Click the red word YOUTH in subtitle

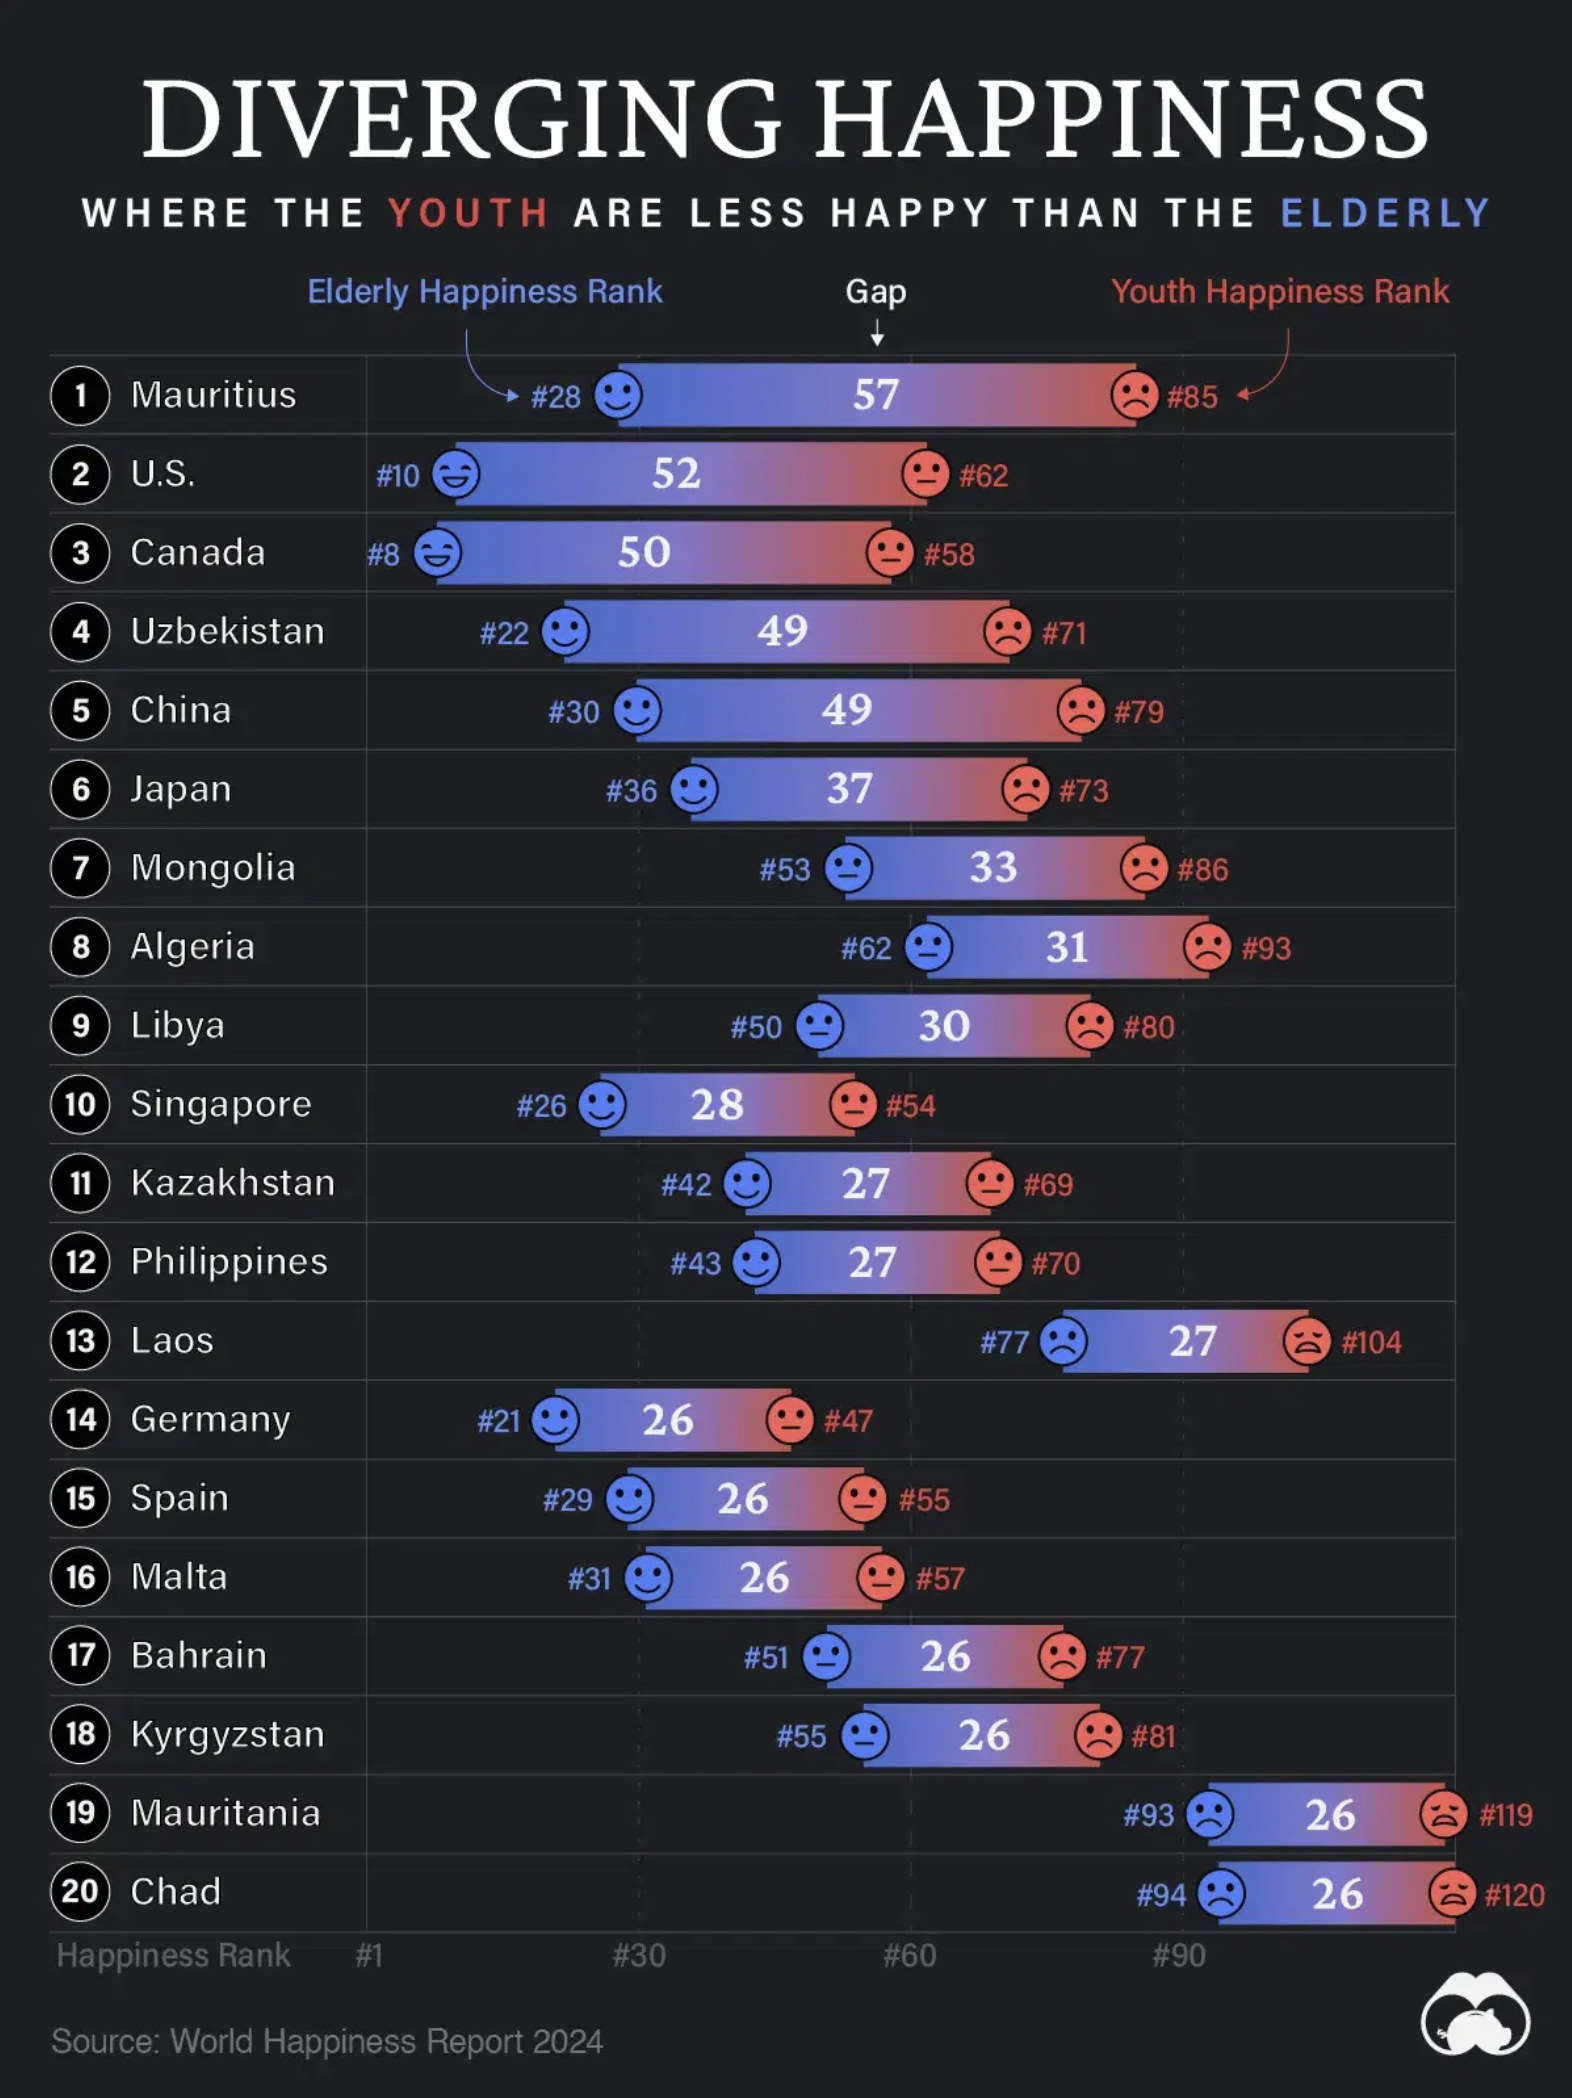pyautogui.click(x=469, y=213)
